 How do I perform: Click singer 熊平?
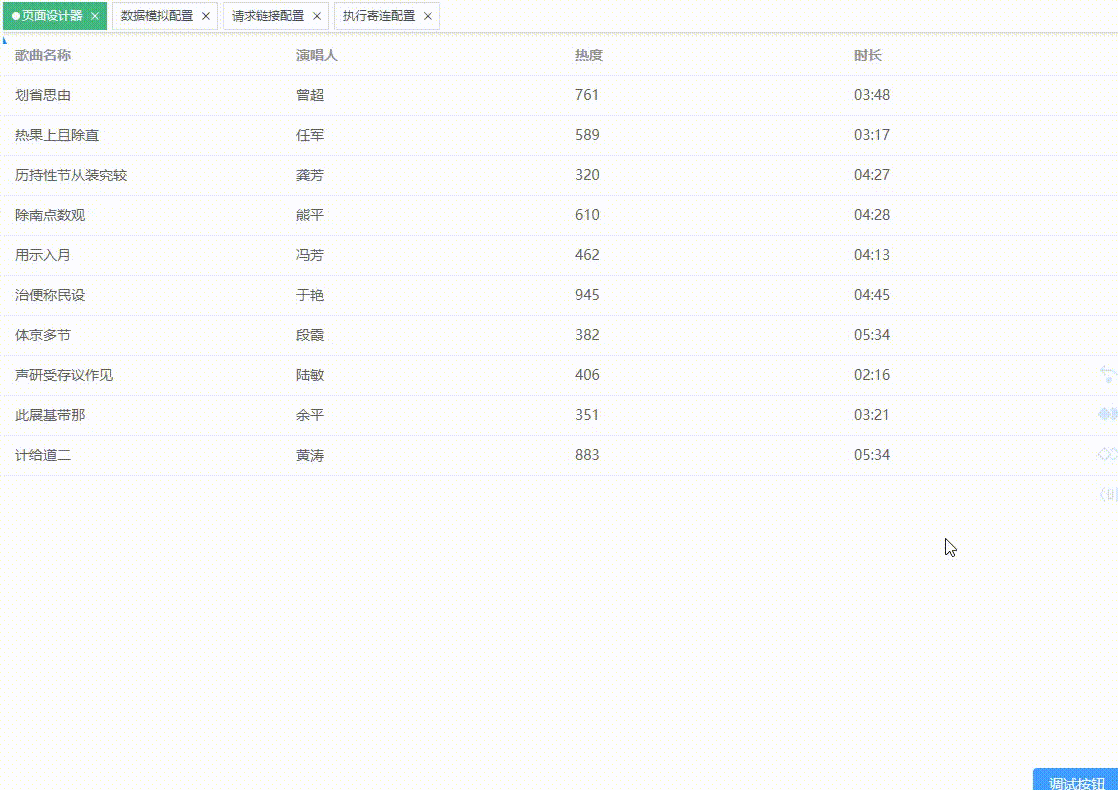coord(310,215)
